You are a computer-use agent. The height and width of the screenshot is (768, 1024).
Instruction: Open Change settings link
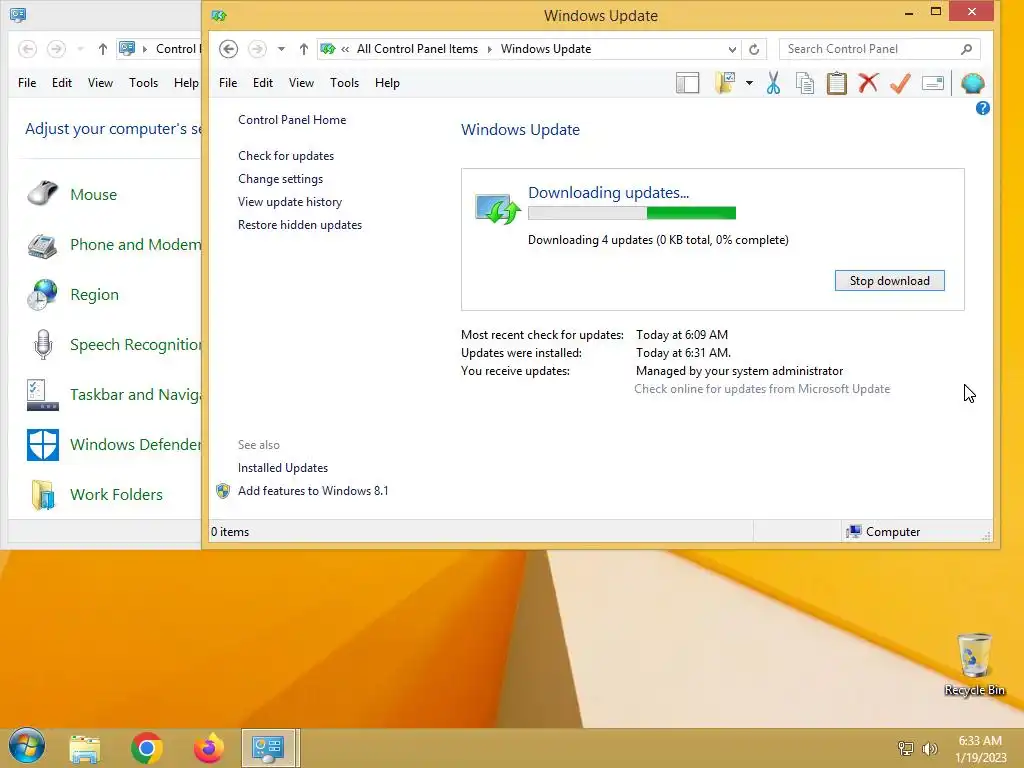pyautogui.click(x=280, y=179)
